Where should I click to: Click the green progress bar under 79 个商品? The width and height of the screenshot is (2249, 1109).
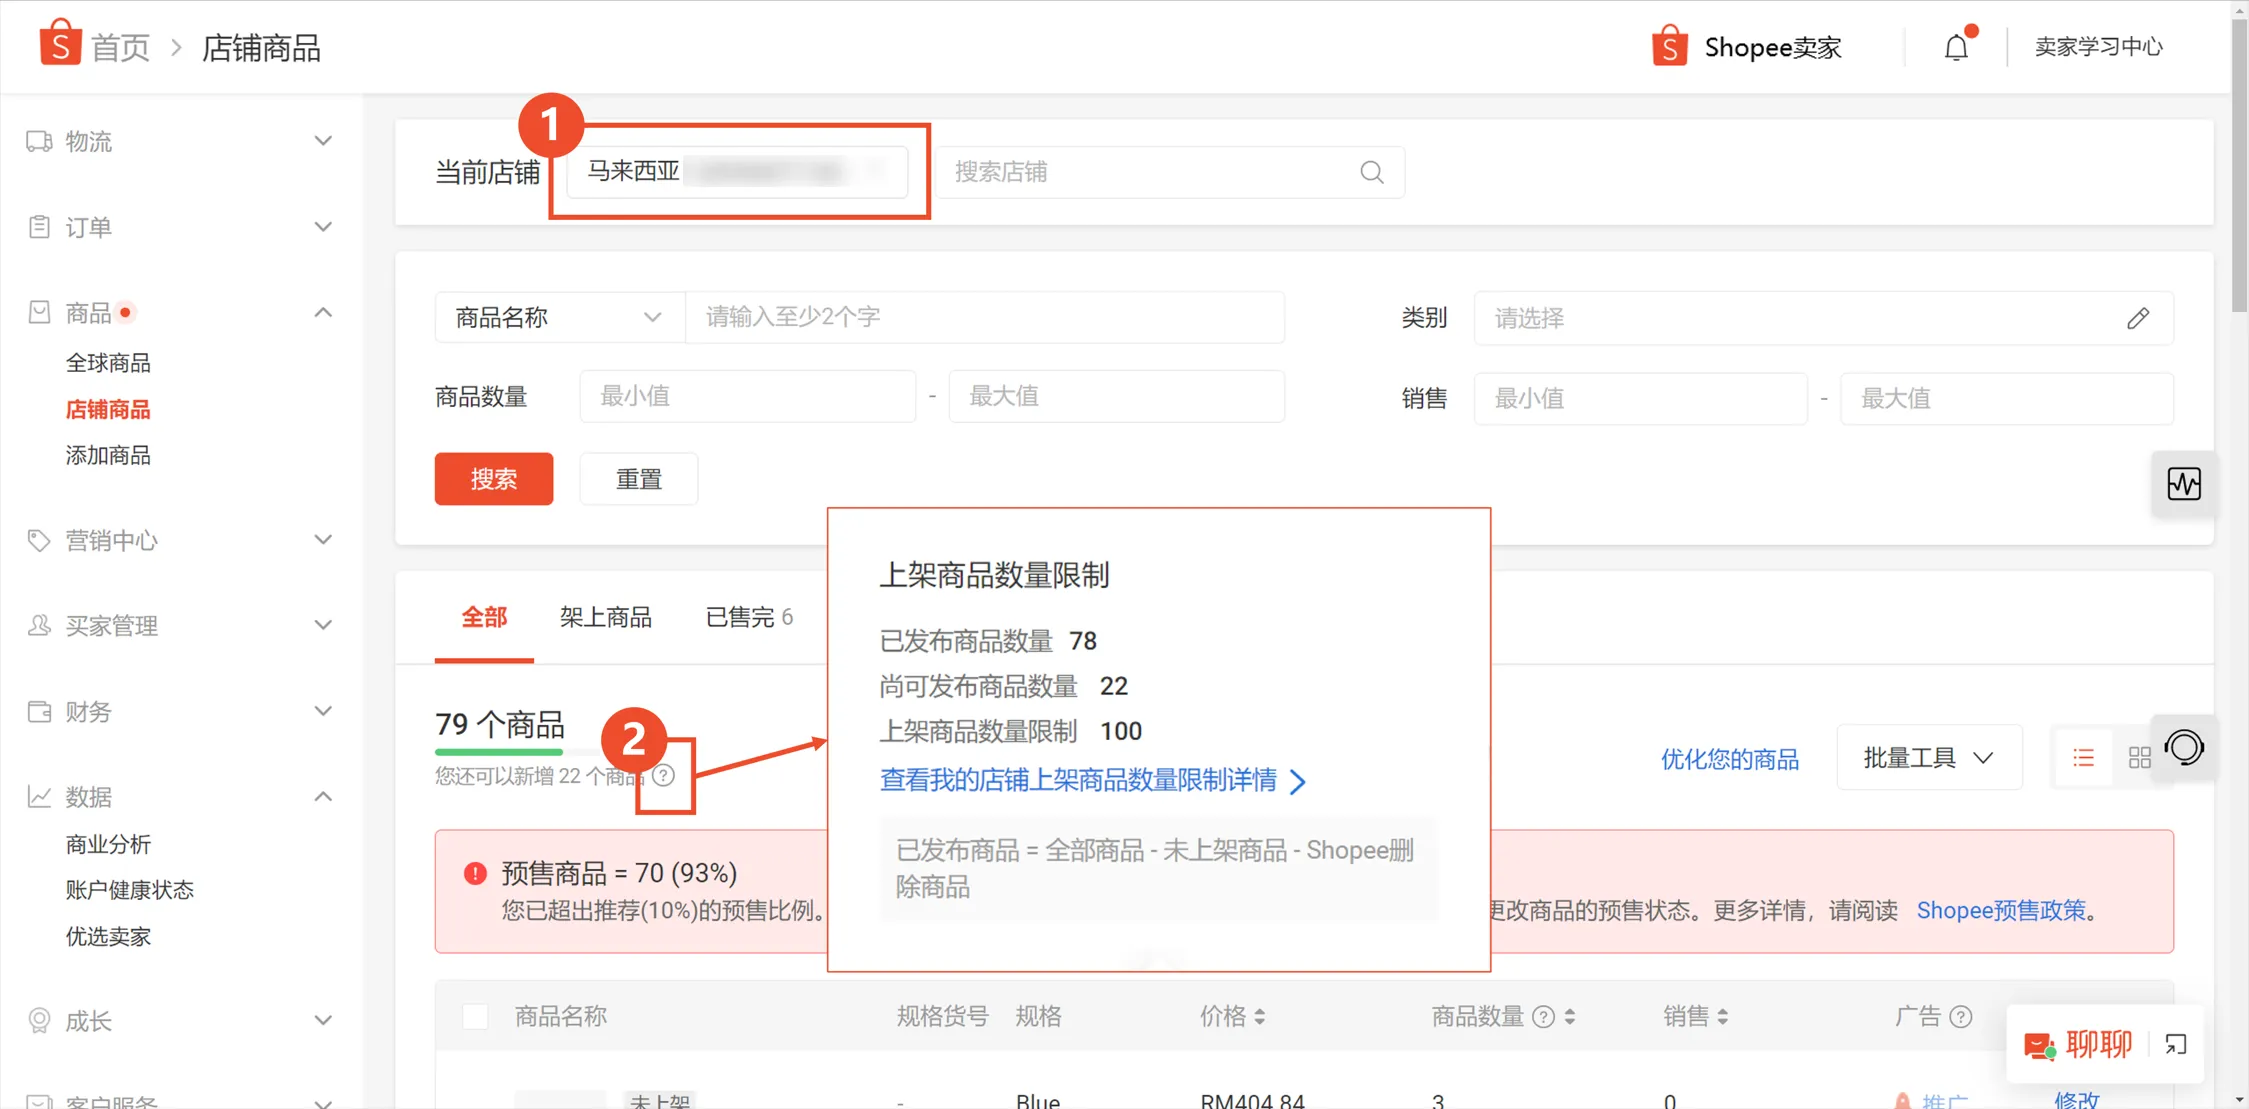point(498,752)
